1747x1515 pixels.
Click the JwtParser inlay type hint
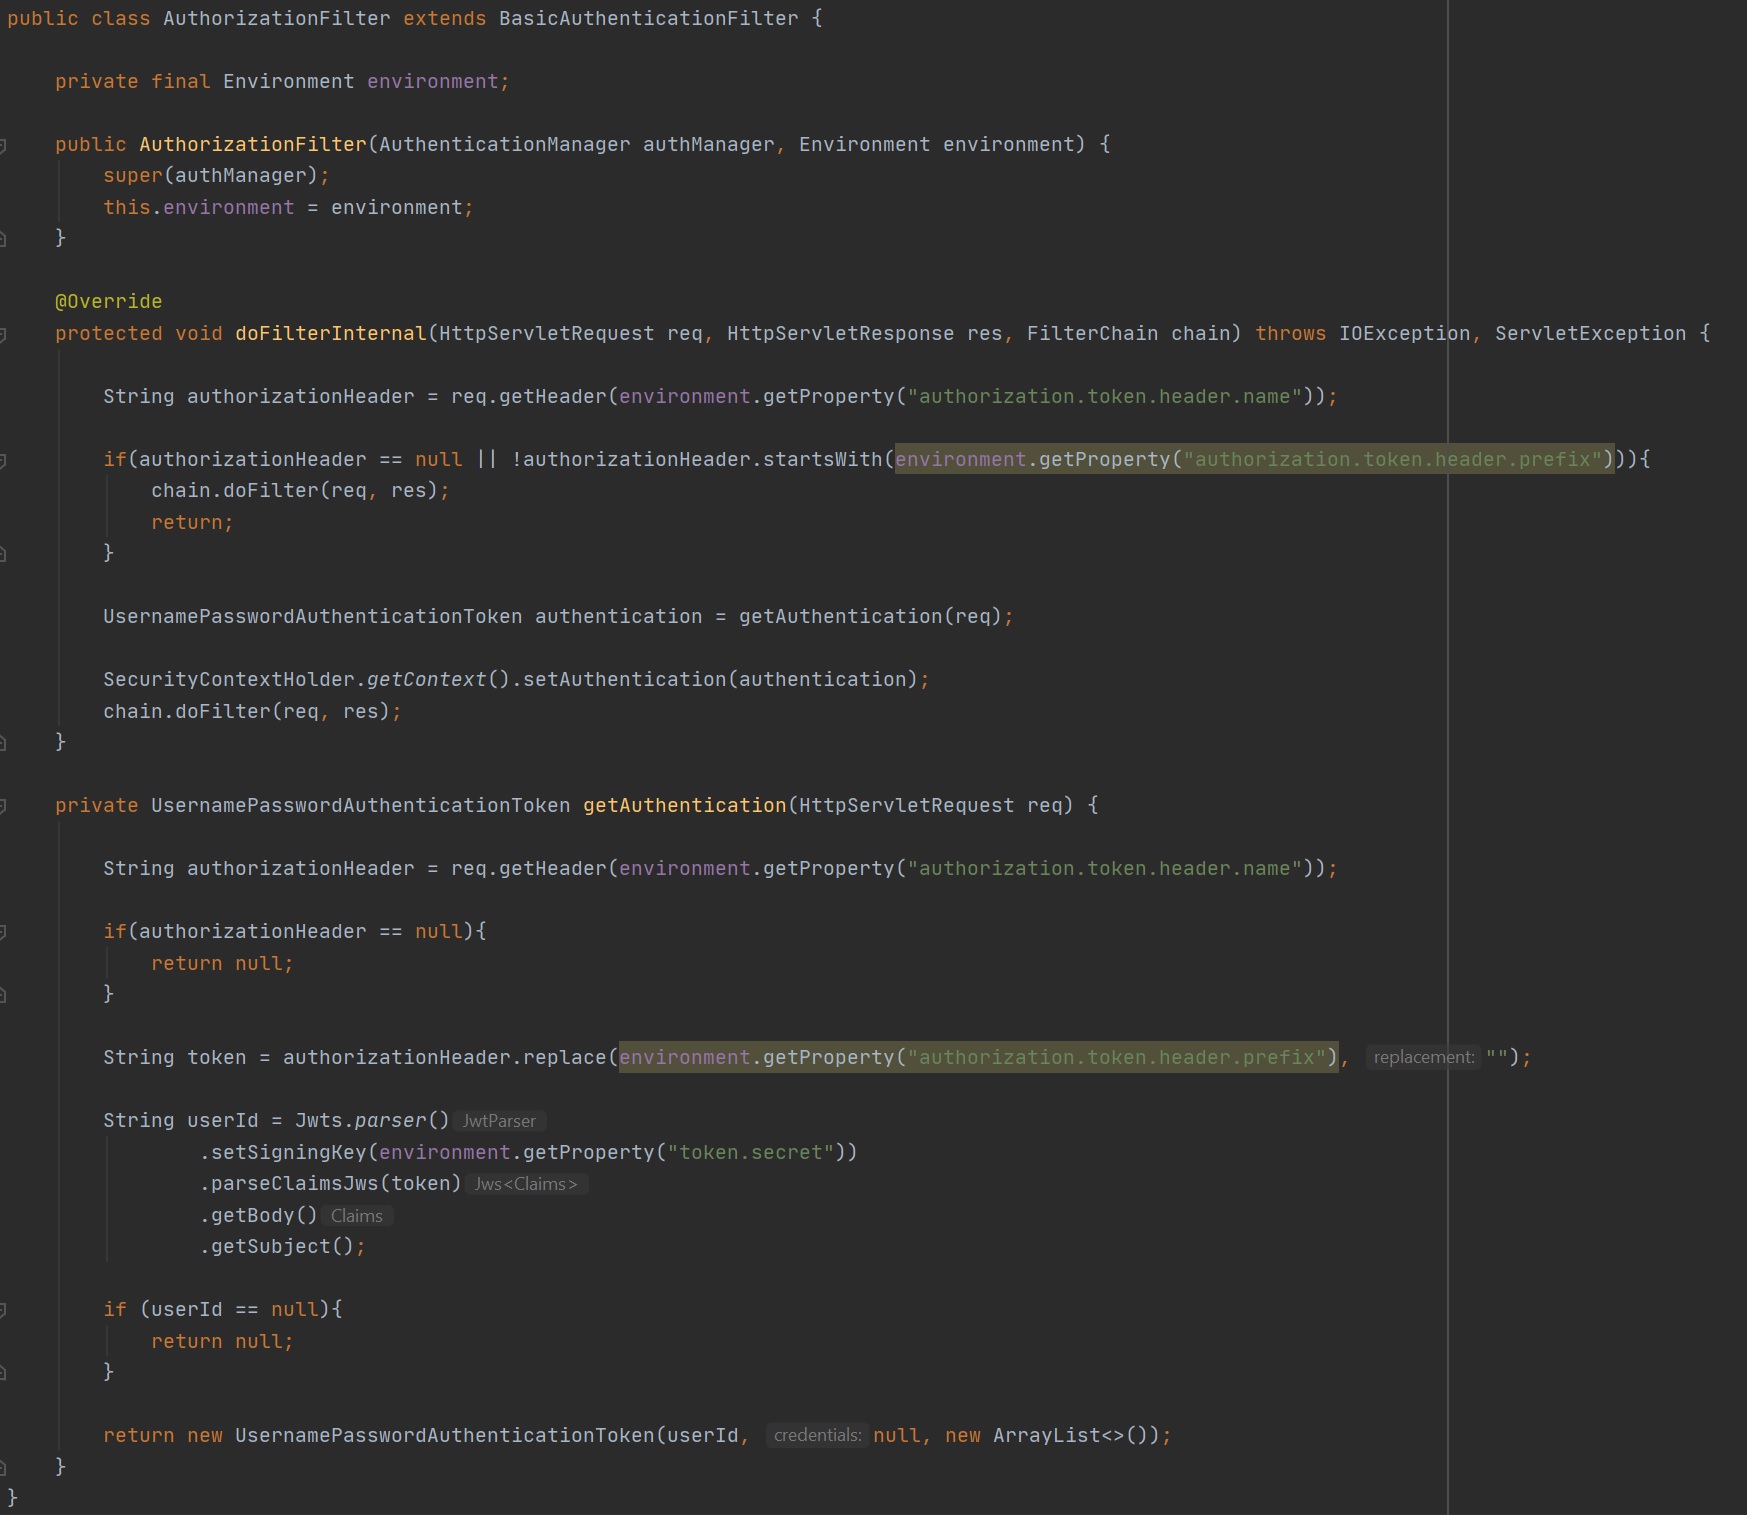[499, 1121]
